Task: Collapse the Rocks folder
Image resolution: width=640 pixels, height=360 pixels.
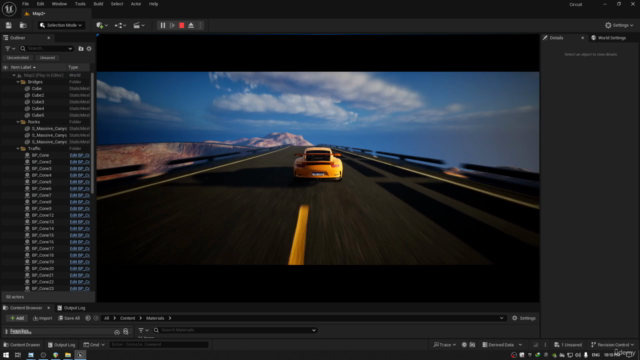Action: (x=18, y=122)
